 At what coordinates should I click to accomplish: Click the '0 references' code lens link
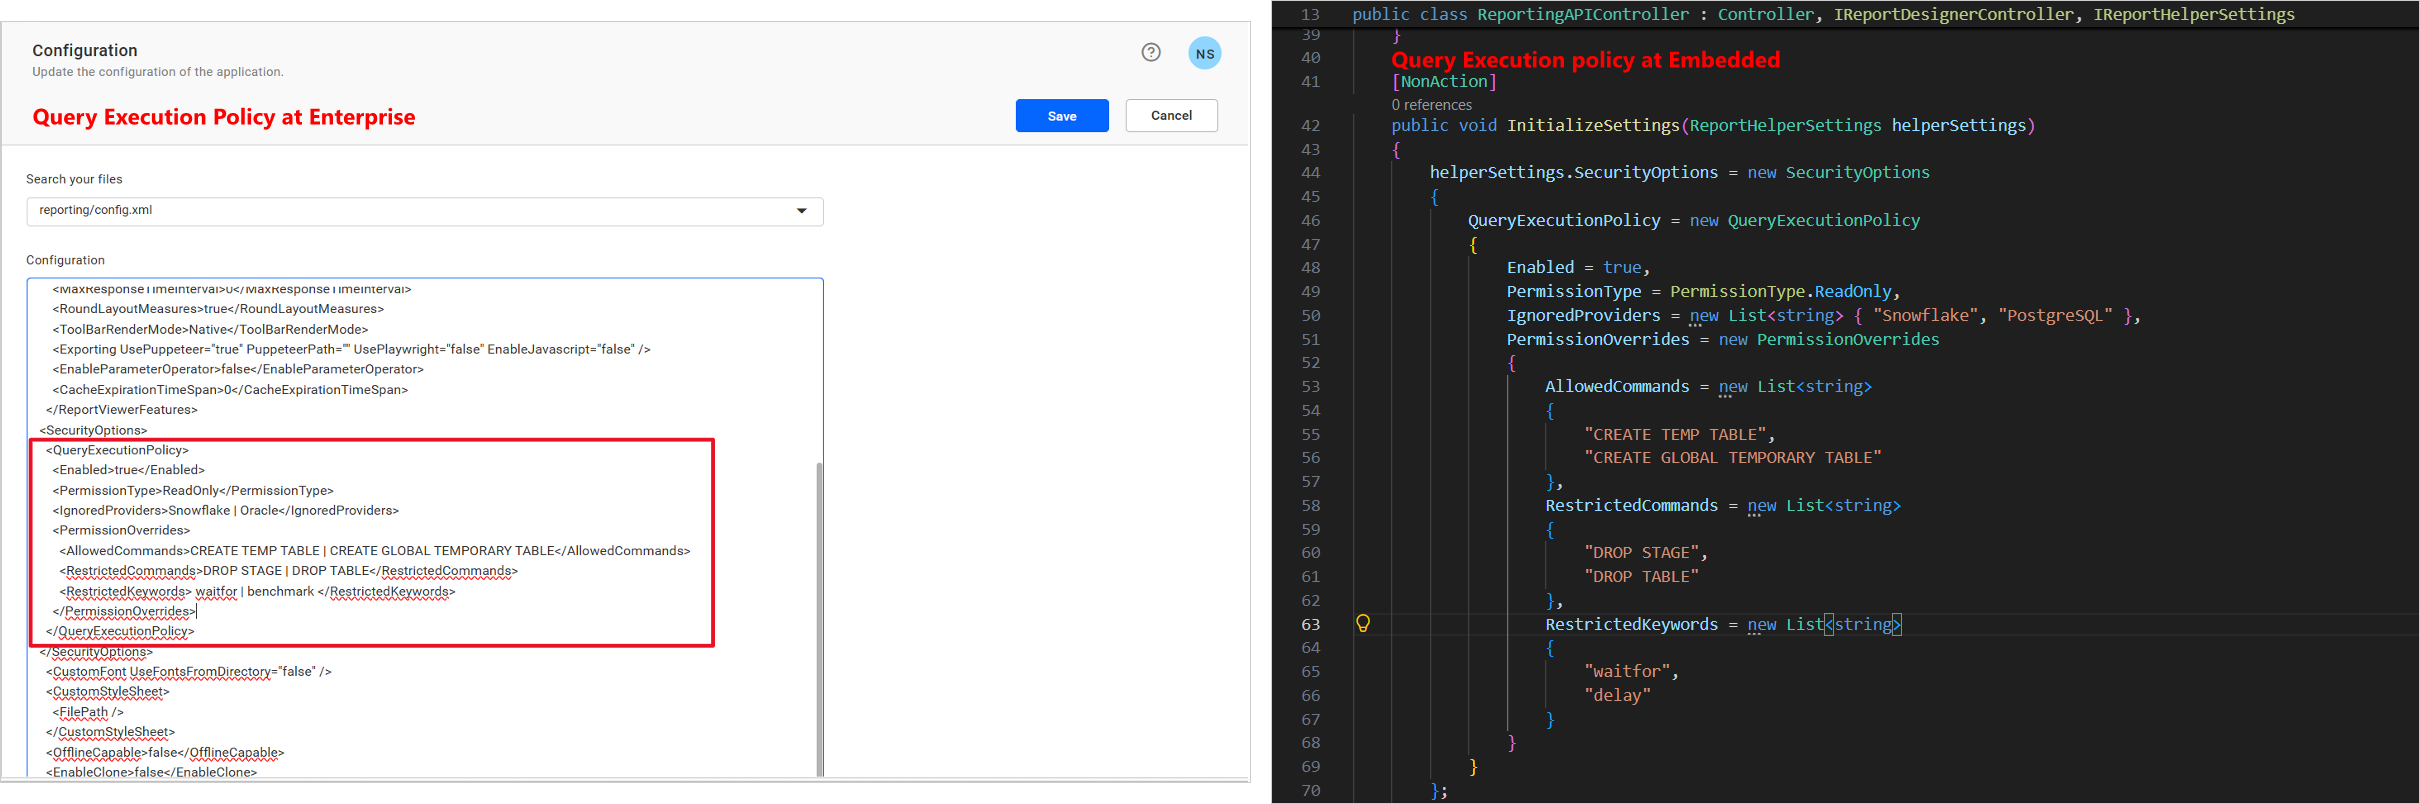coord(1431,105)
